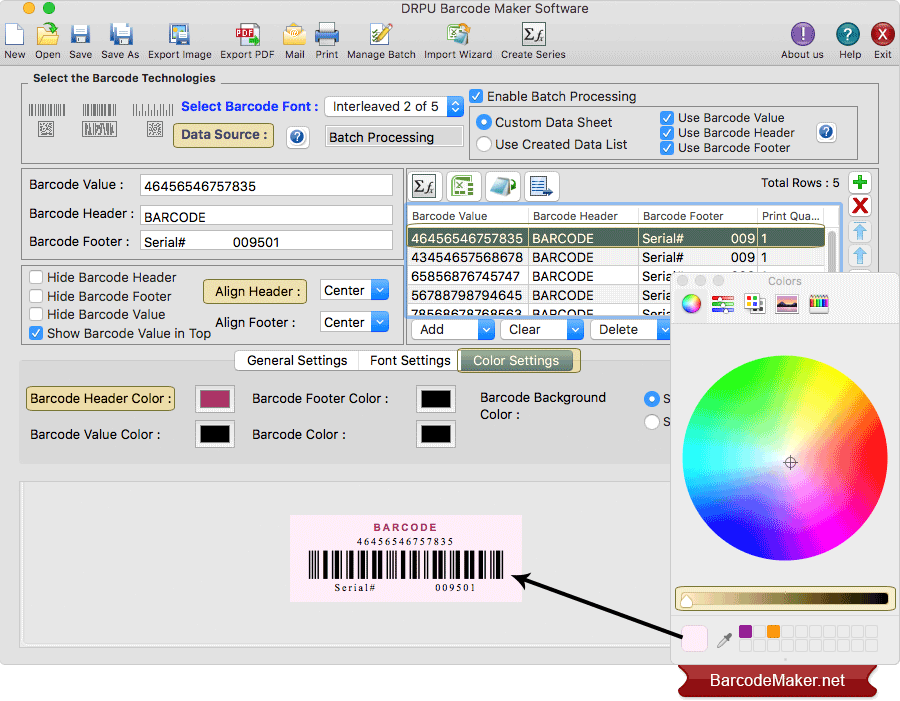The width and height of the screenshot is (900, 701).
Task: Click help icon beside Use Barcode options
Action: click(x=826, y=132)
